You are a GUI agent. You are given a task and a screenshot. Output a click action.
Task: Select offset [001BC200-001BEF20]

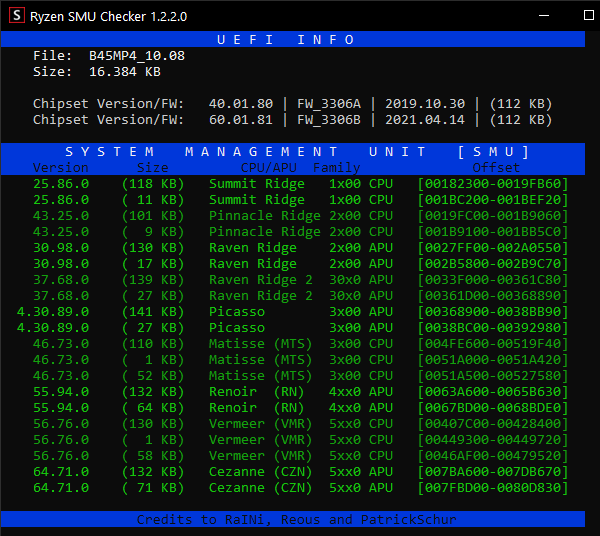493,200
